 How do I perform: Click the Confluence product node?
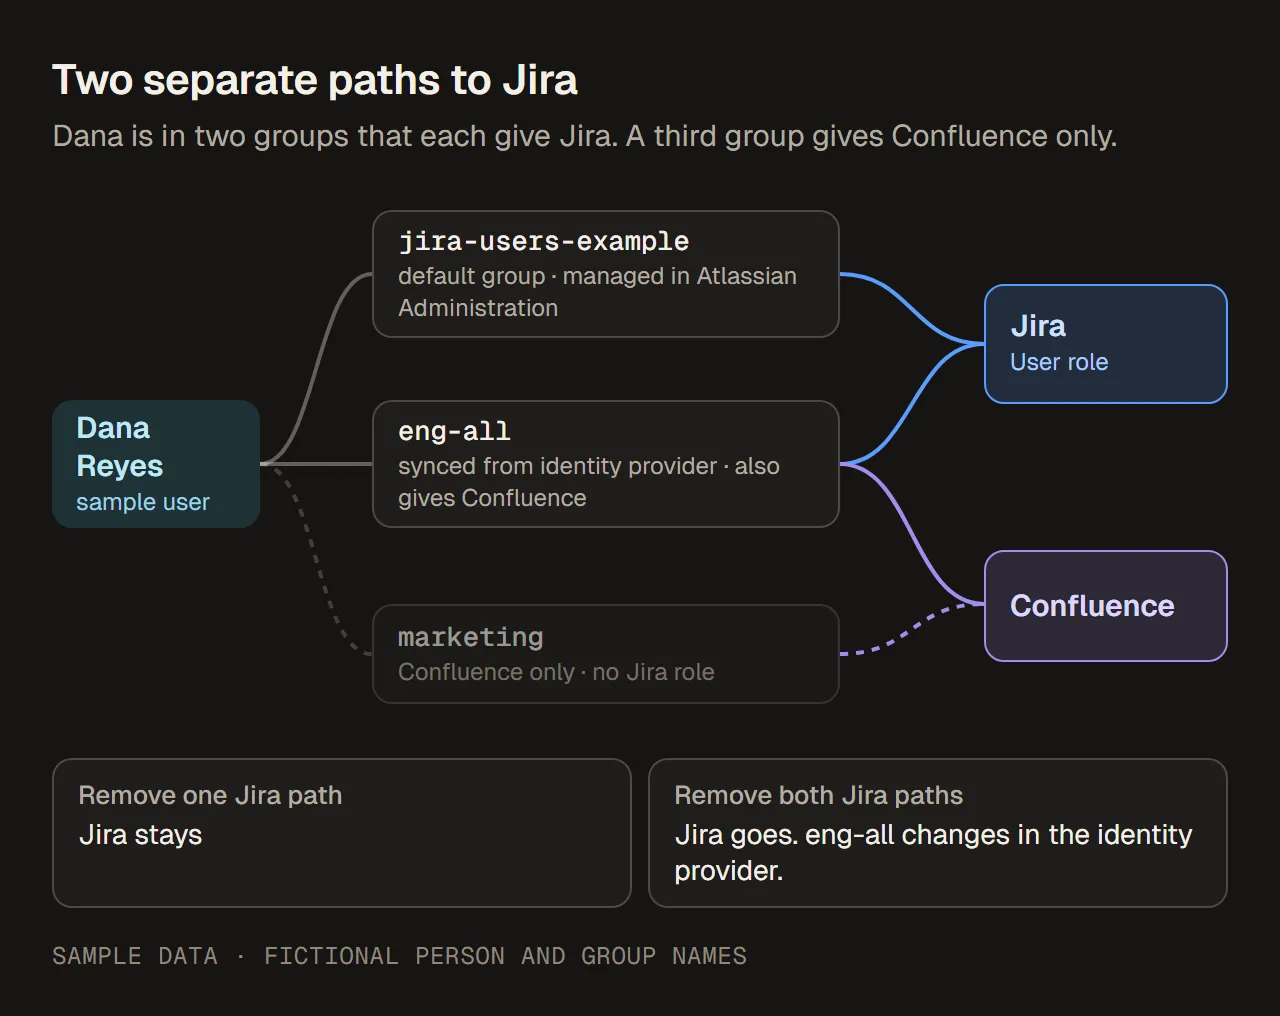click(1106, 606)
